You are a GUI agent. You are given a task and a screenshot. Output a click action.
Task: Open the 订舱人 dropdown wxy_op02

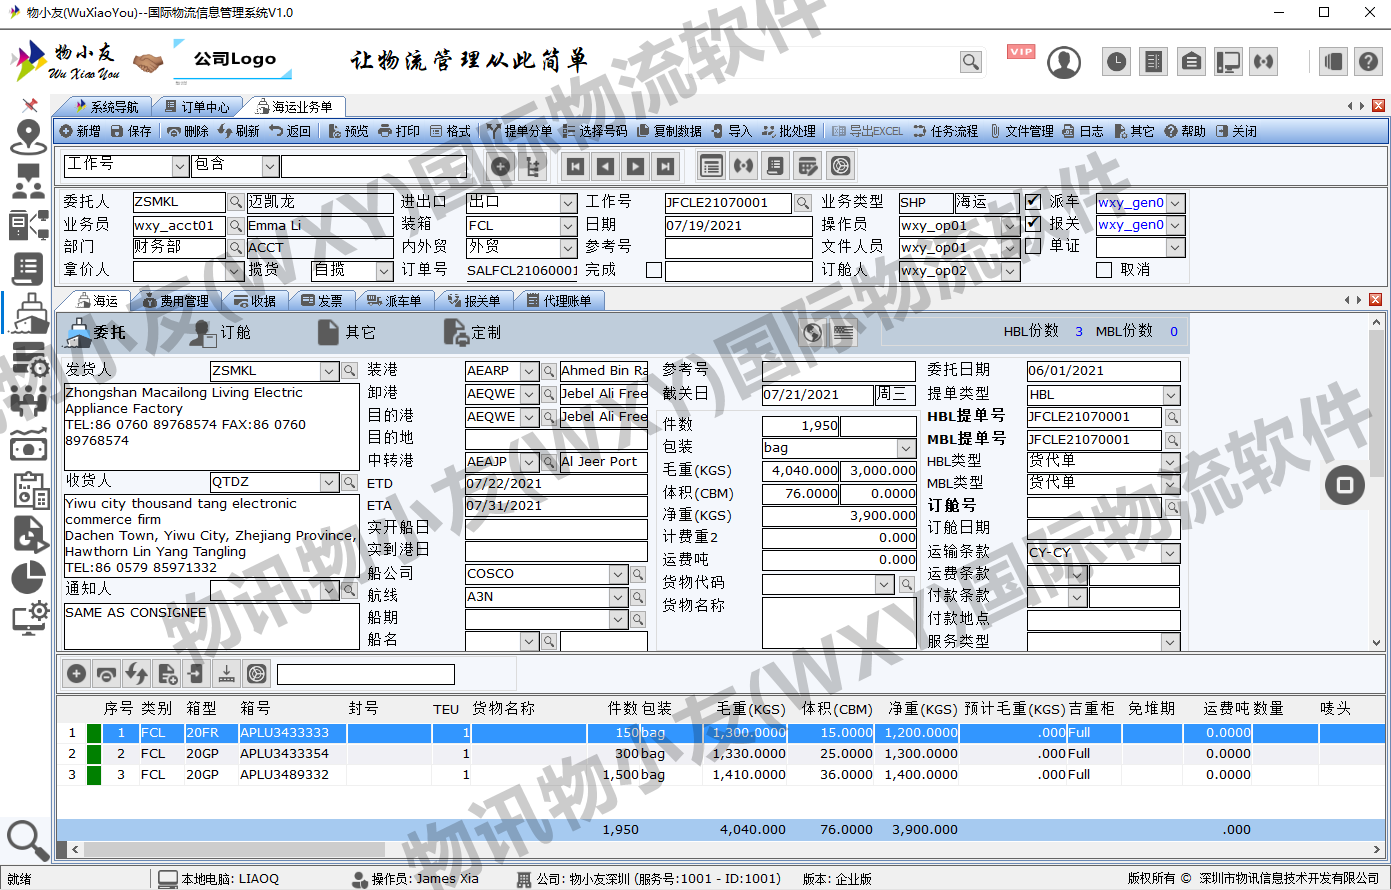[1011, 271]
